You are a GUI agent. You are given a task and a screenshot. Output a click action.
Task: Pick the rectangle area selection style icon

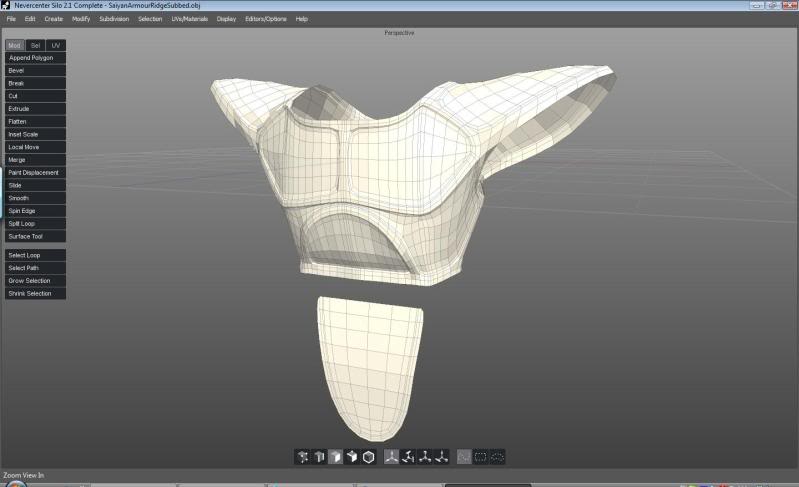(481, 457)
